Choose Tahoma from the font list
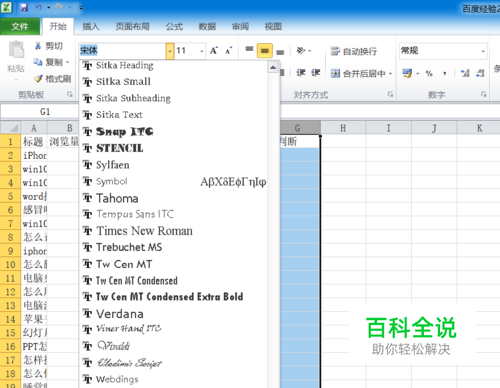 [173, 198]
